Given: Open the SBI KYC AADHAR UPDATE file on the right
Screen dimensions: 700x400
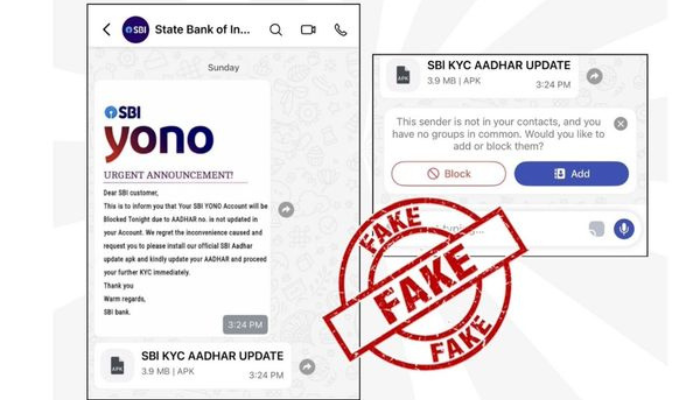Looking at the screenshot, I should pos(479,75).
